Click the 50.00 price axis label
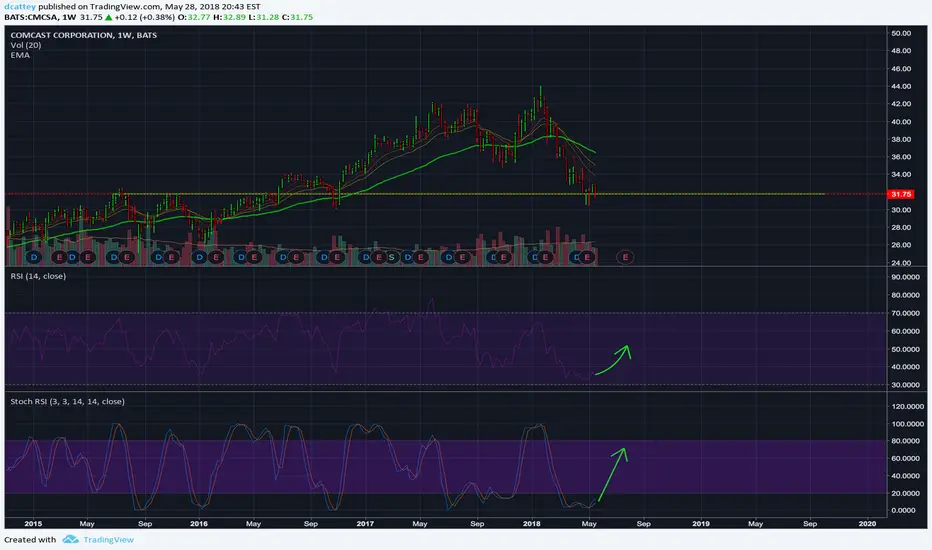 click(x=900, y=33)
